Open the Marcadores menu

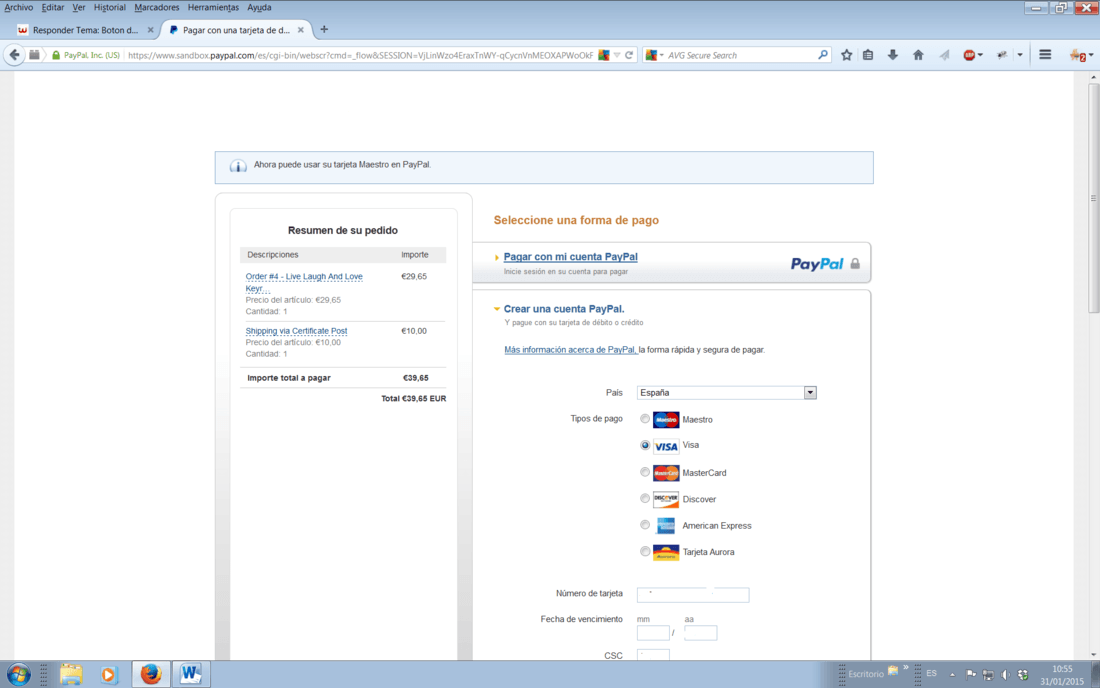tap(156, 7)
